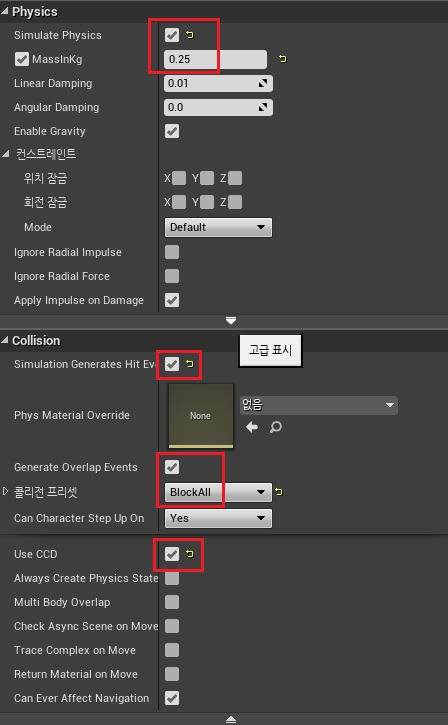Enable Ignore Radial Impulse checkbox
Viewport: 448px width, 725px height.
point(172,252)
